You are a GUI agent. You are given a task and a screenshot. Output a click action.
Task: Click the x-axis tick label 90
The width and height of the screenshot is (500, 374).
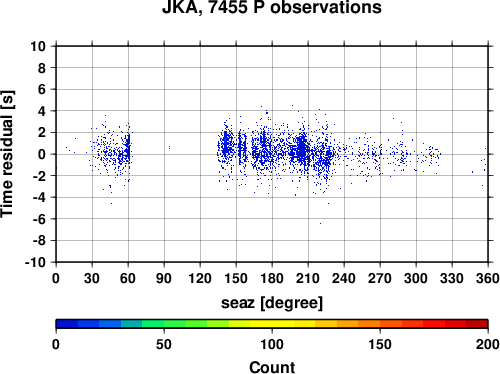(x=164, y=278)
